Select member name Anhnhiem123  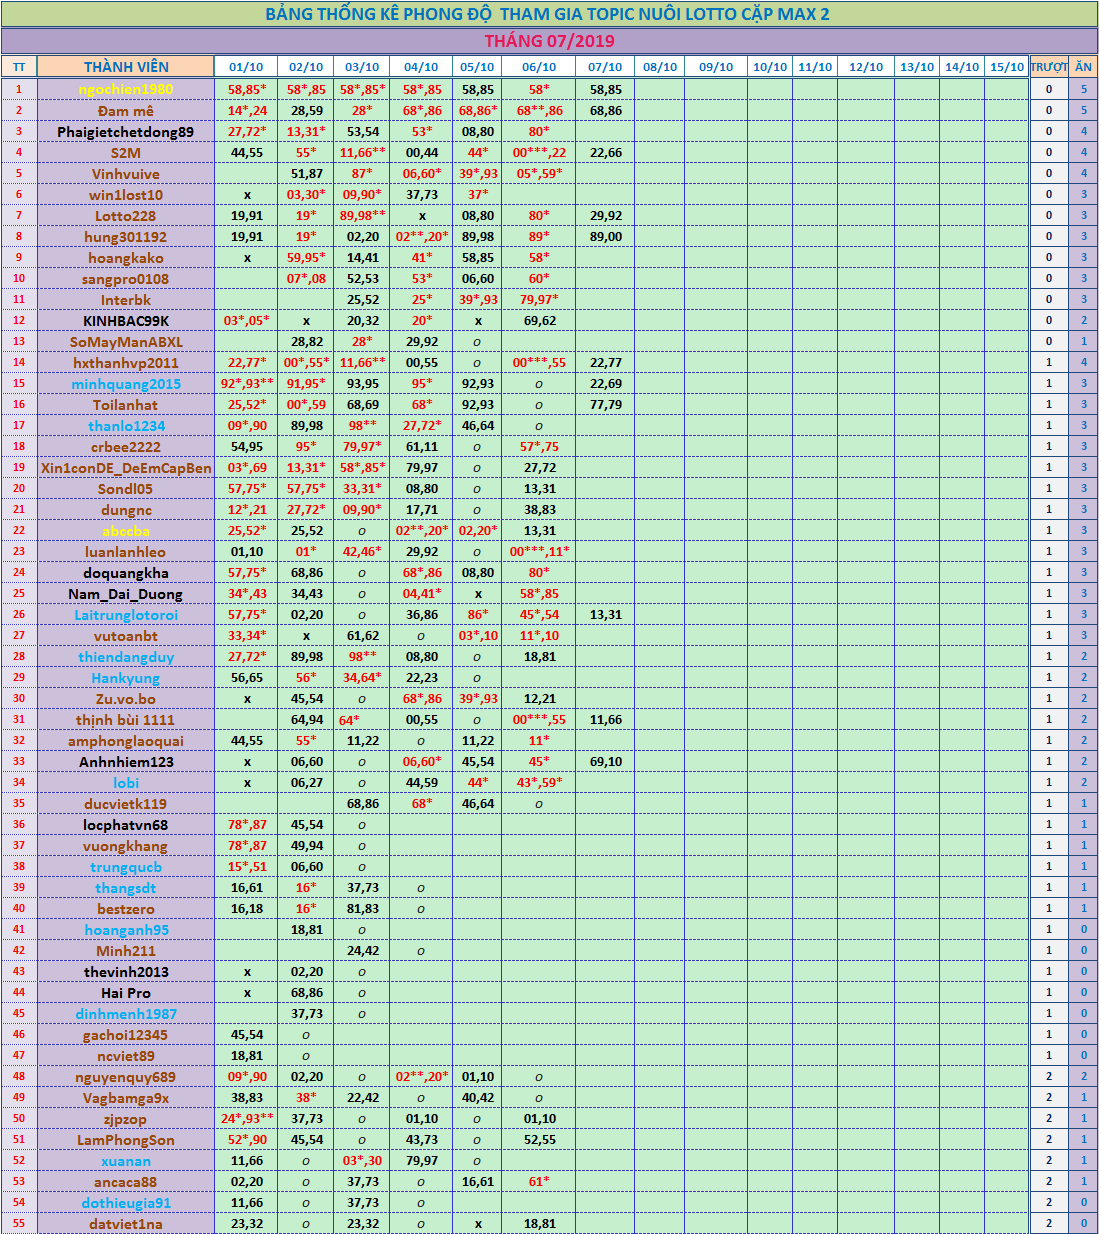[x=126, y=761]
